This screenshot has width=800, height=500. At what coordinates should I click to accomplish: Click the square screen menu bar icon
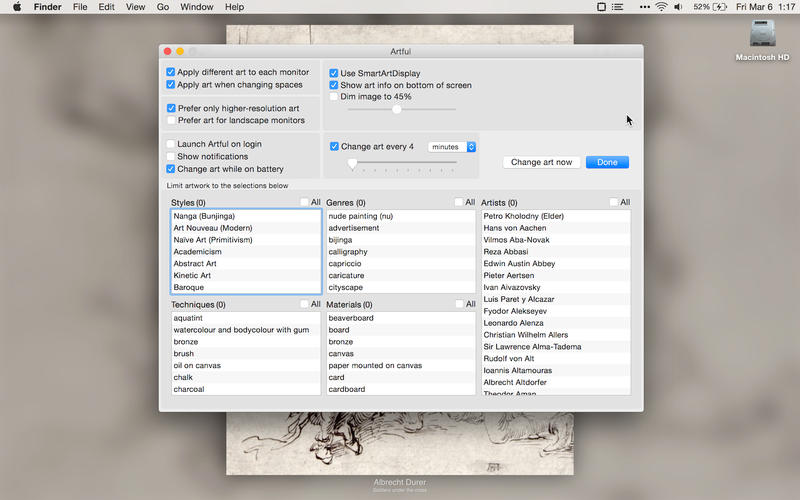click(x=601, y=7)
